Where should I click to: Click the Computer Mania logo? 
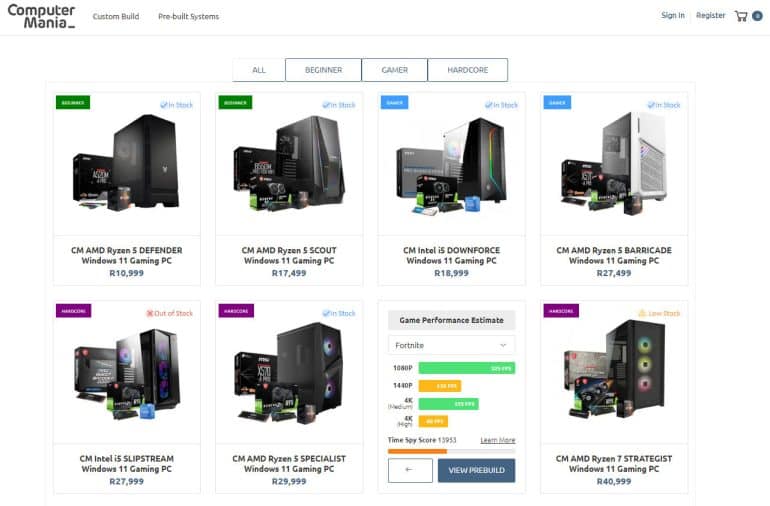coord(41,16)
